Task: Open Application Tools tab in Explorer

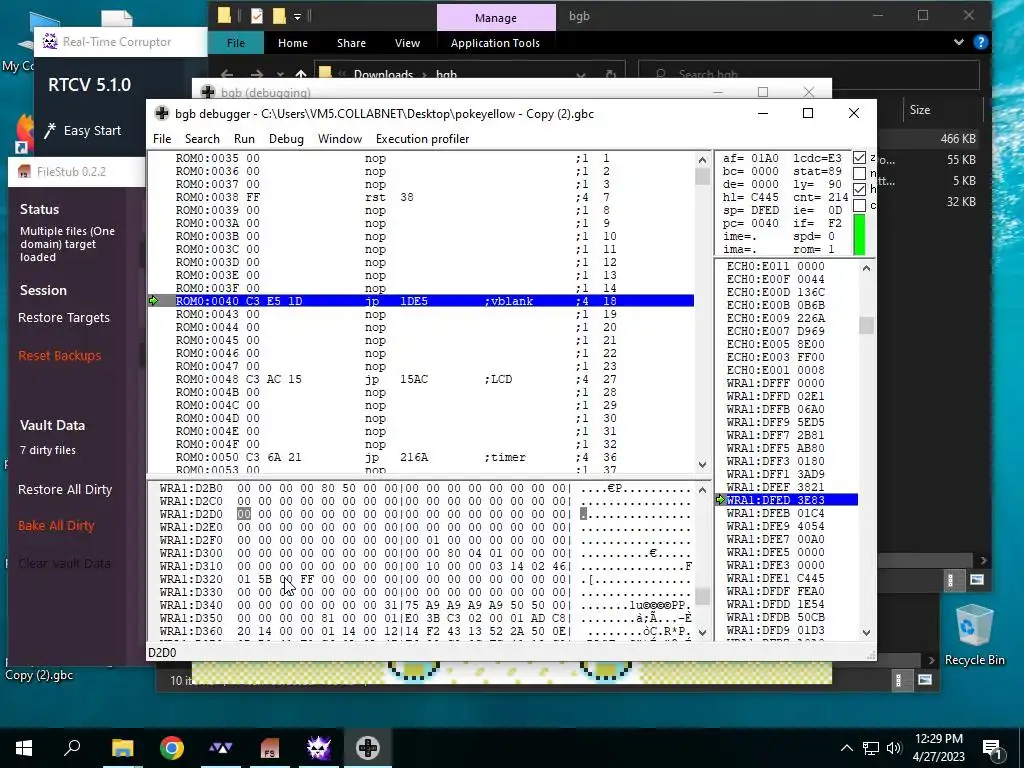Action: tap(495, 42)
